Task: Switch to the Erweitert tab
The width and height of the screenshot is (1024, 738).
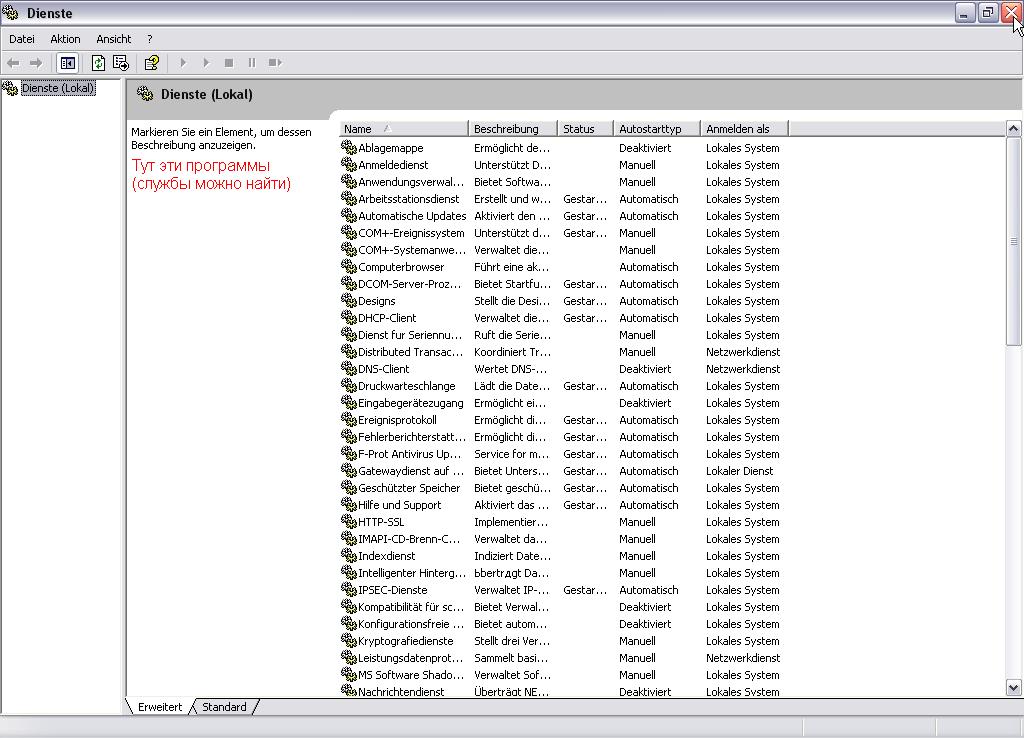Action: click(x=159, y=707)
